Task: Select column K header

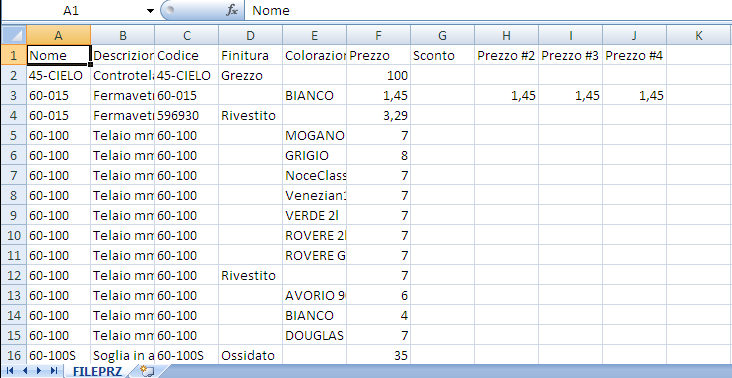Action: click(x=699, y=35)
